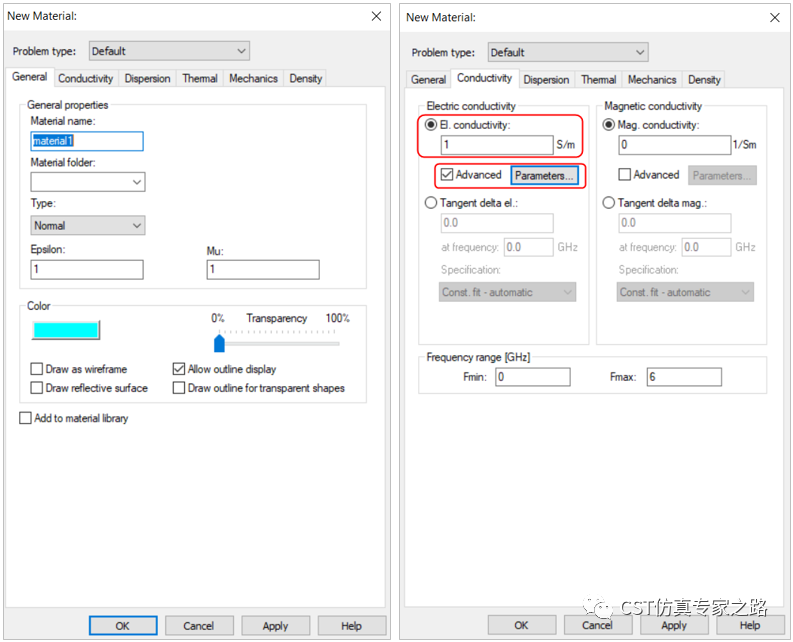Click the Mag. conductivity 1/Sm value field

coord(675,145)
